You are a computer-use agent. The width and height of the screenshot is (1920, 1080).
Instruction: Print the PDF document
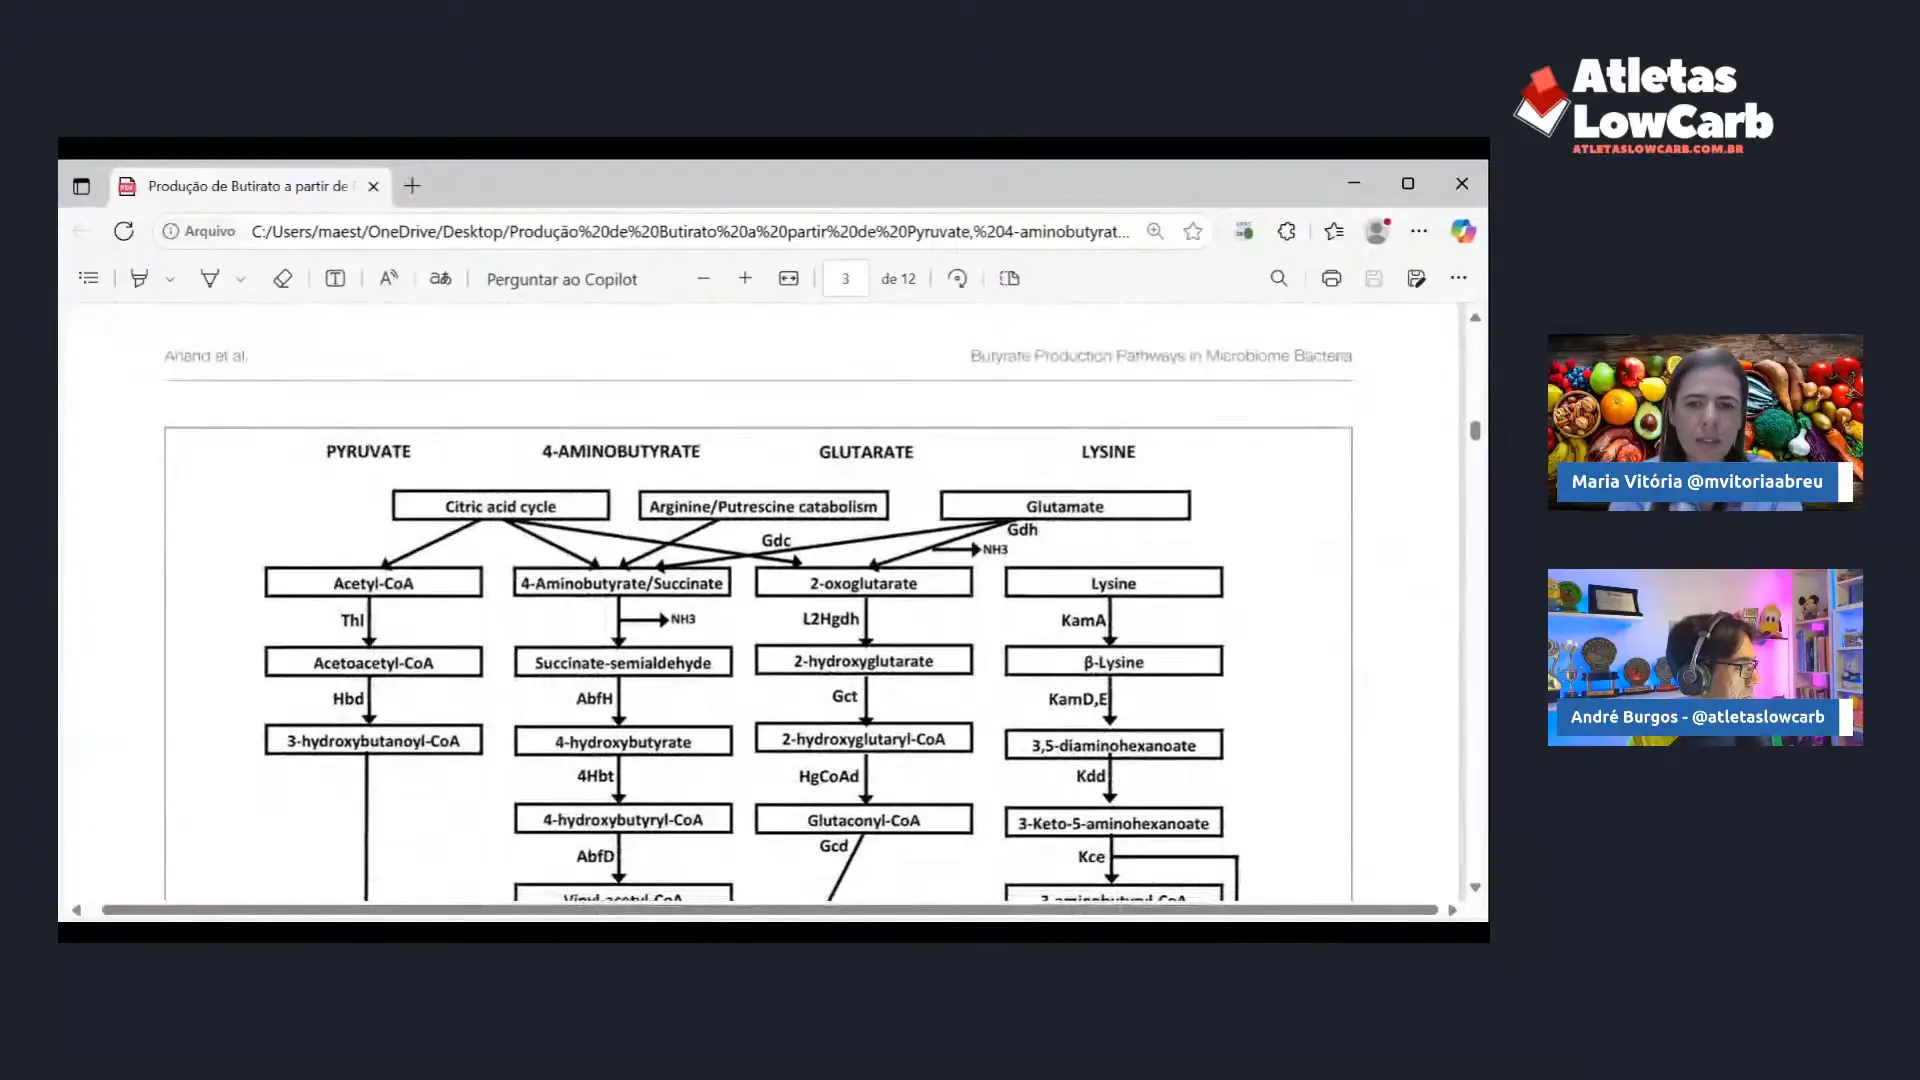coord(1331,279)
